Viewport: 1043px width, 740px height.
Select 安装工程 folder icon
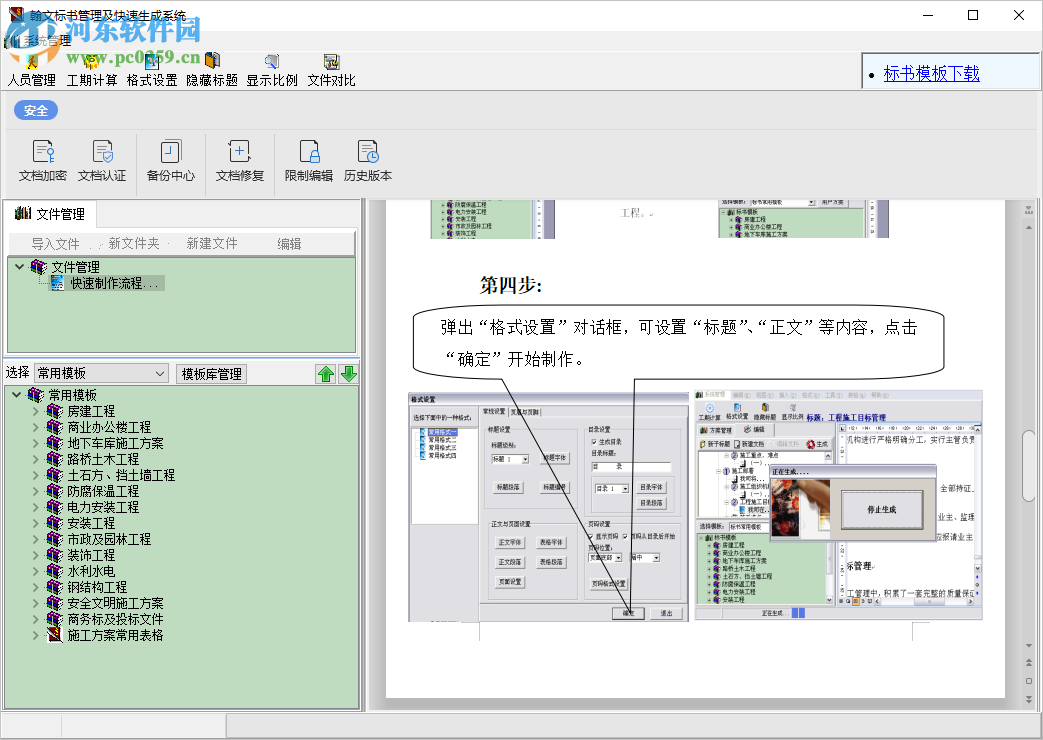coord(55,523)
